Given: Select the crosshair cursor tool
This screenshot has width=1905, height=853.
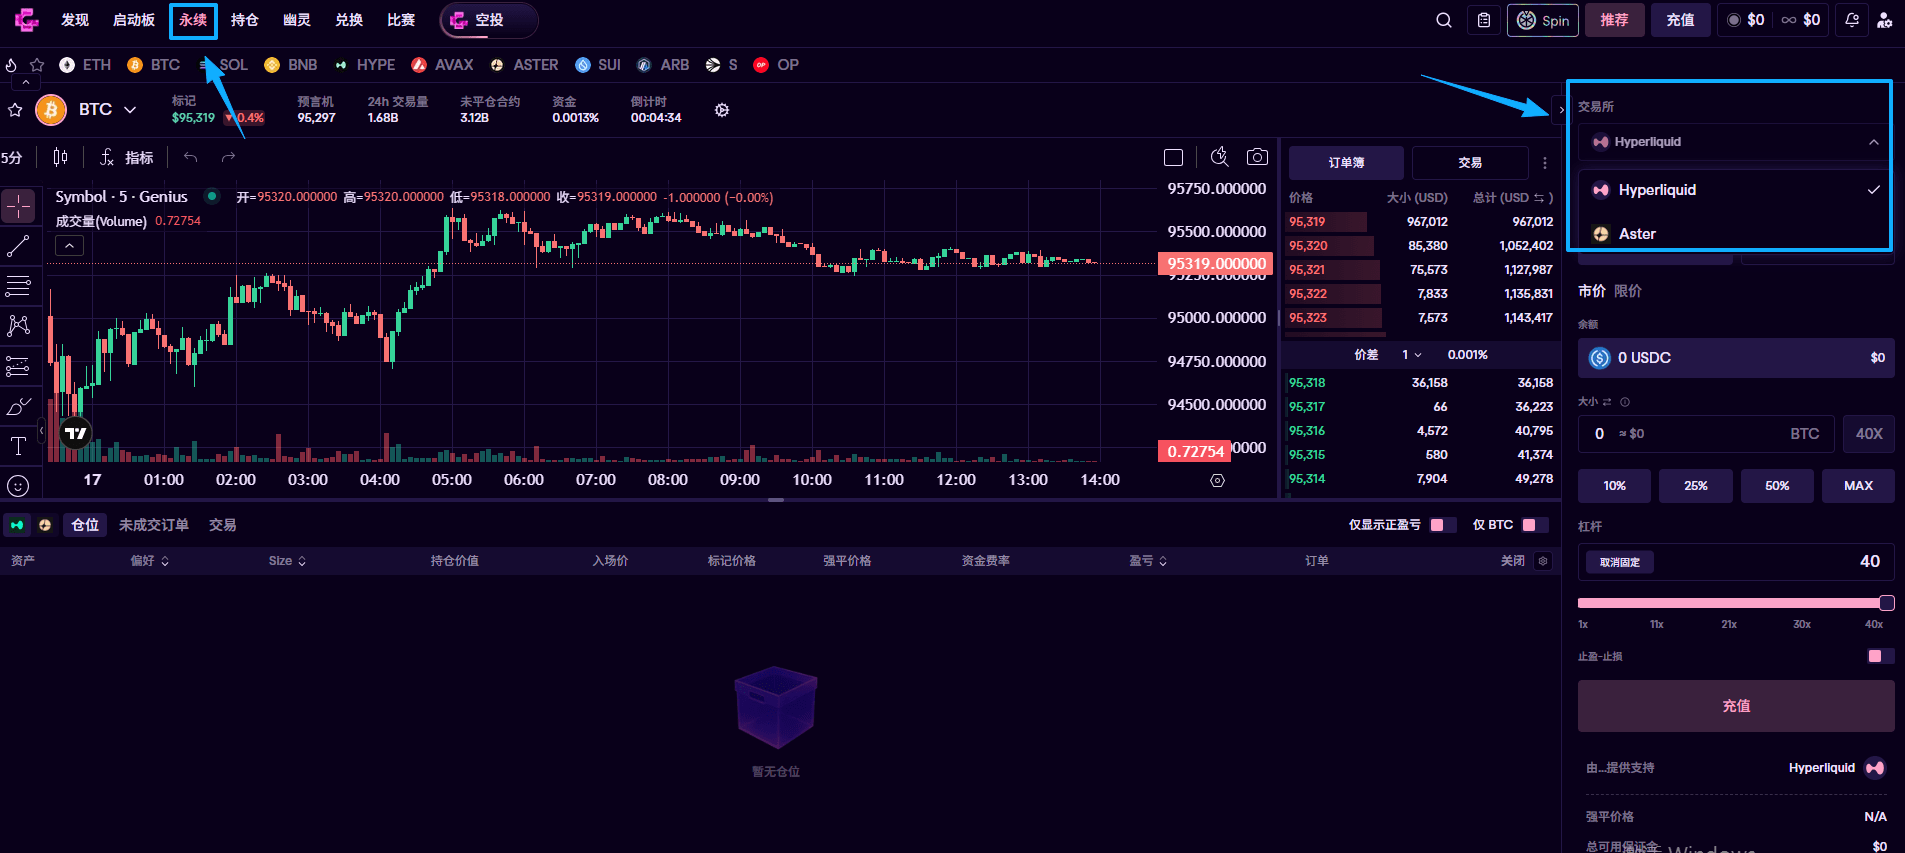Looking at the screenshot, I should [x=18, y=206].
